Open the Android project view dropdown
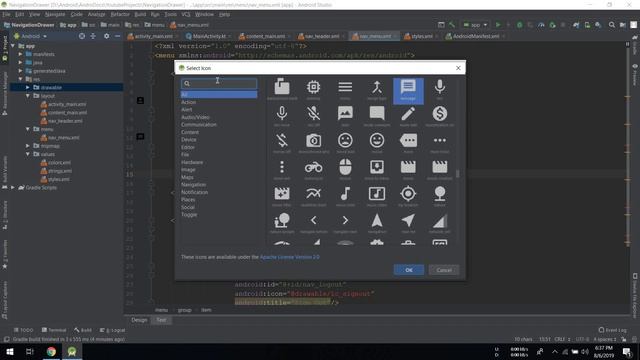Screen dimensions: 640x360 (31, 36)
